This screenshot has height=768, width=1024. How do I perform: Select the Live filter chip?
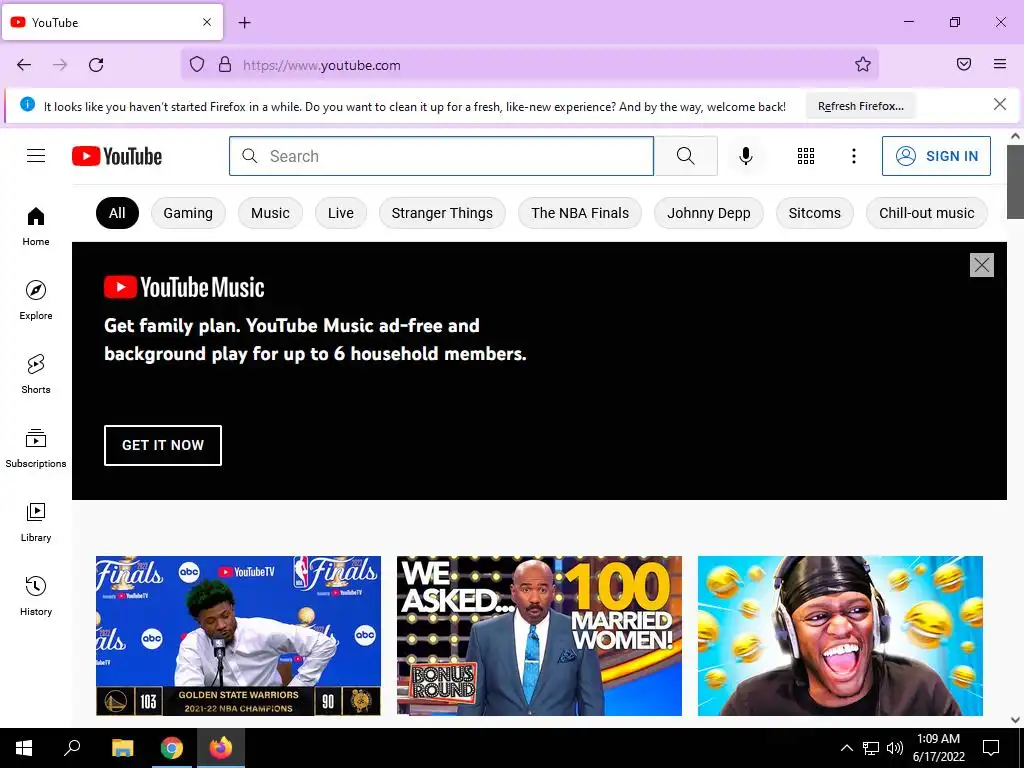coord(341,213)
